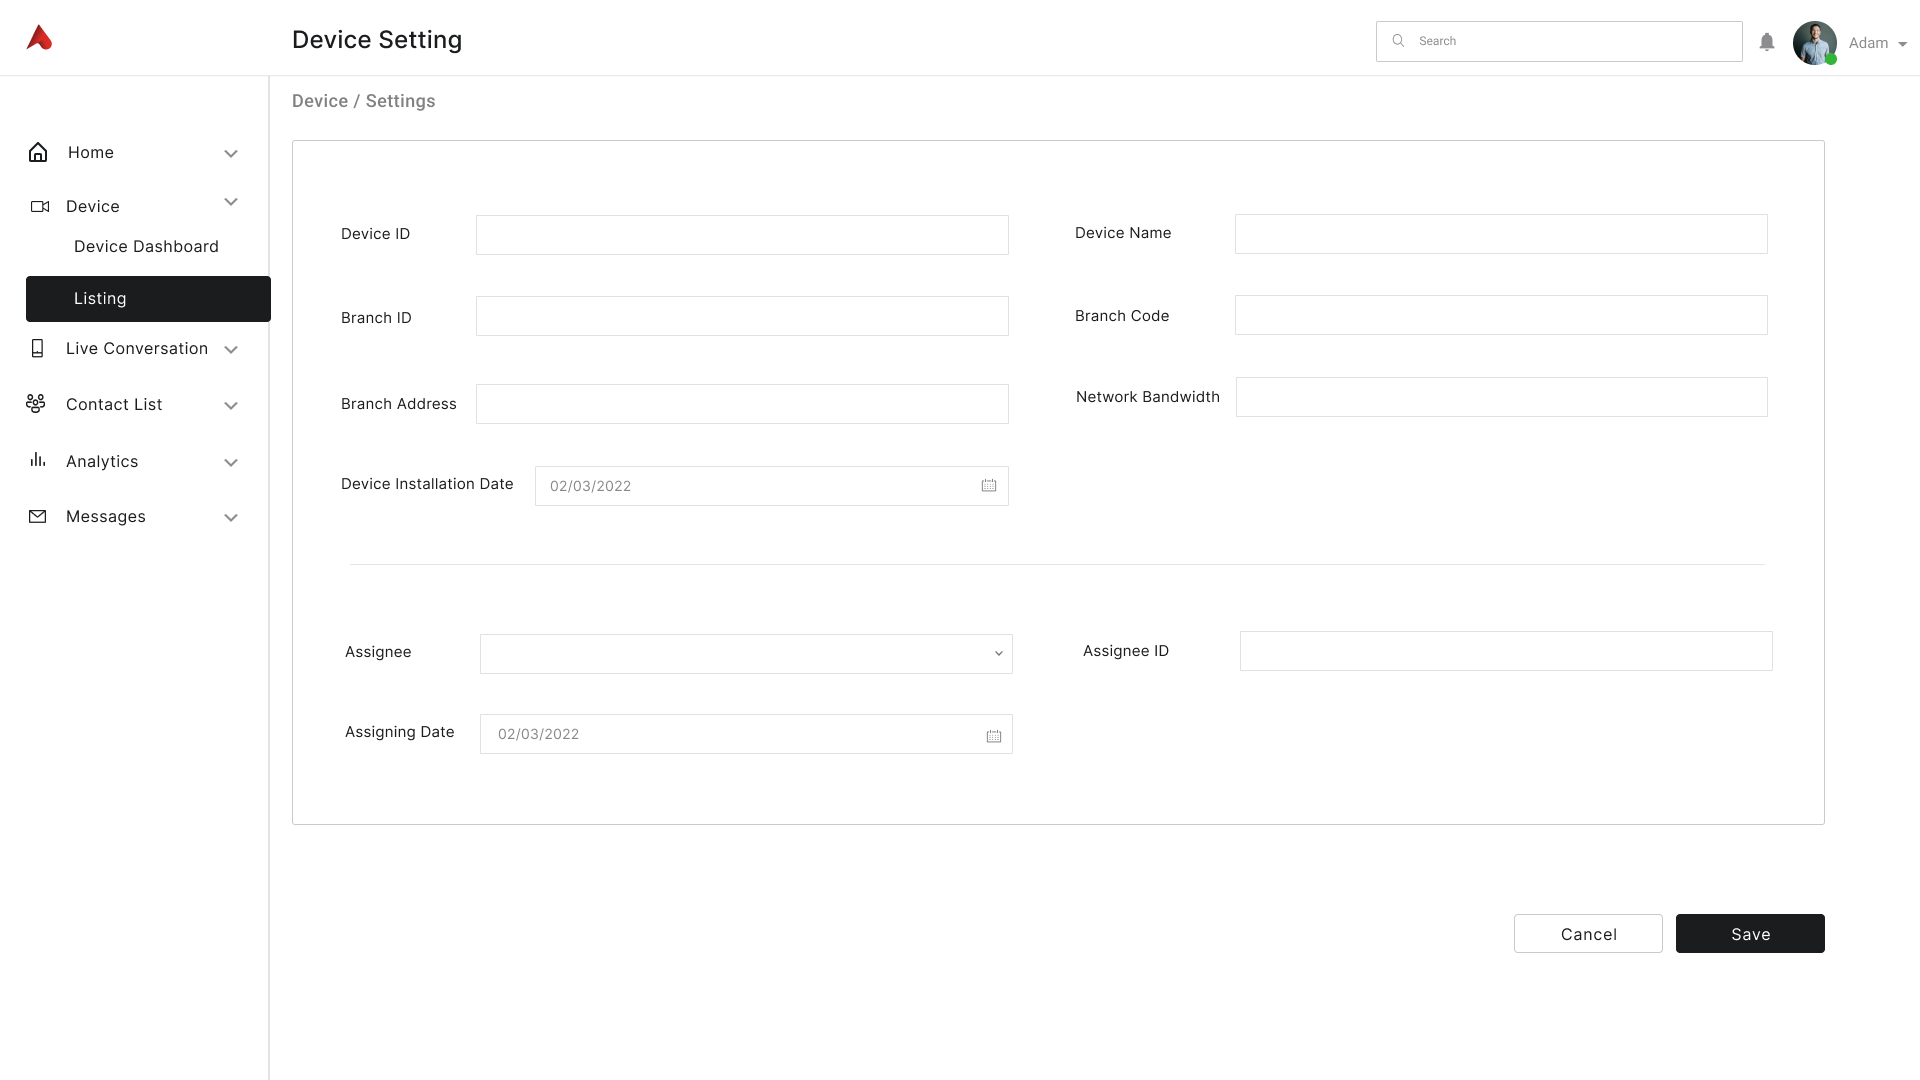The width and height of the screenshot is (1920, 1080).
Task: Click the Analytics bar chart icon
Action: click(38, 460)
